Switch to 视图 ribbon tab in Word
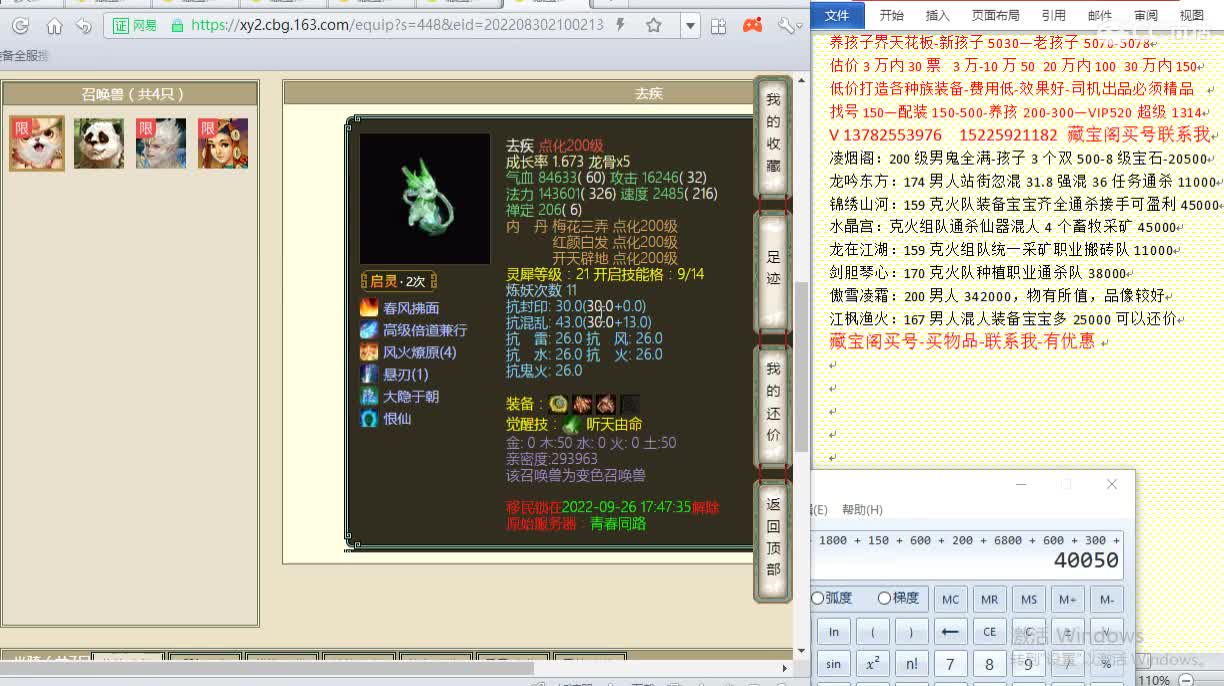Viewport: 1224px width, 686px height. tap(1192, 15)
